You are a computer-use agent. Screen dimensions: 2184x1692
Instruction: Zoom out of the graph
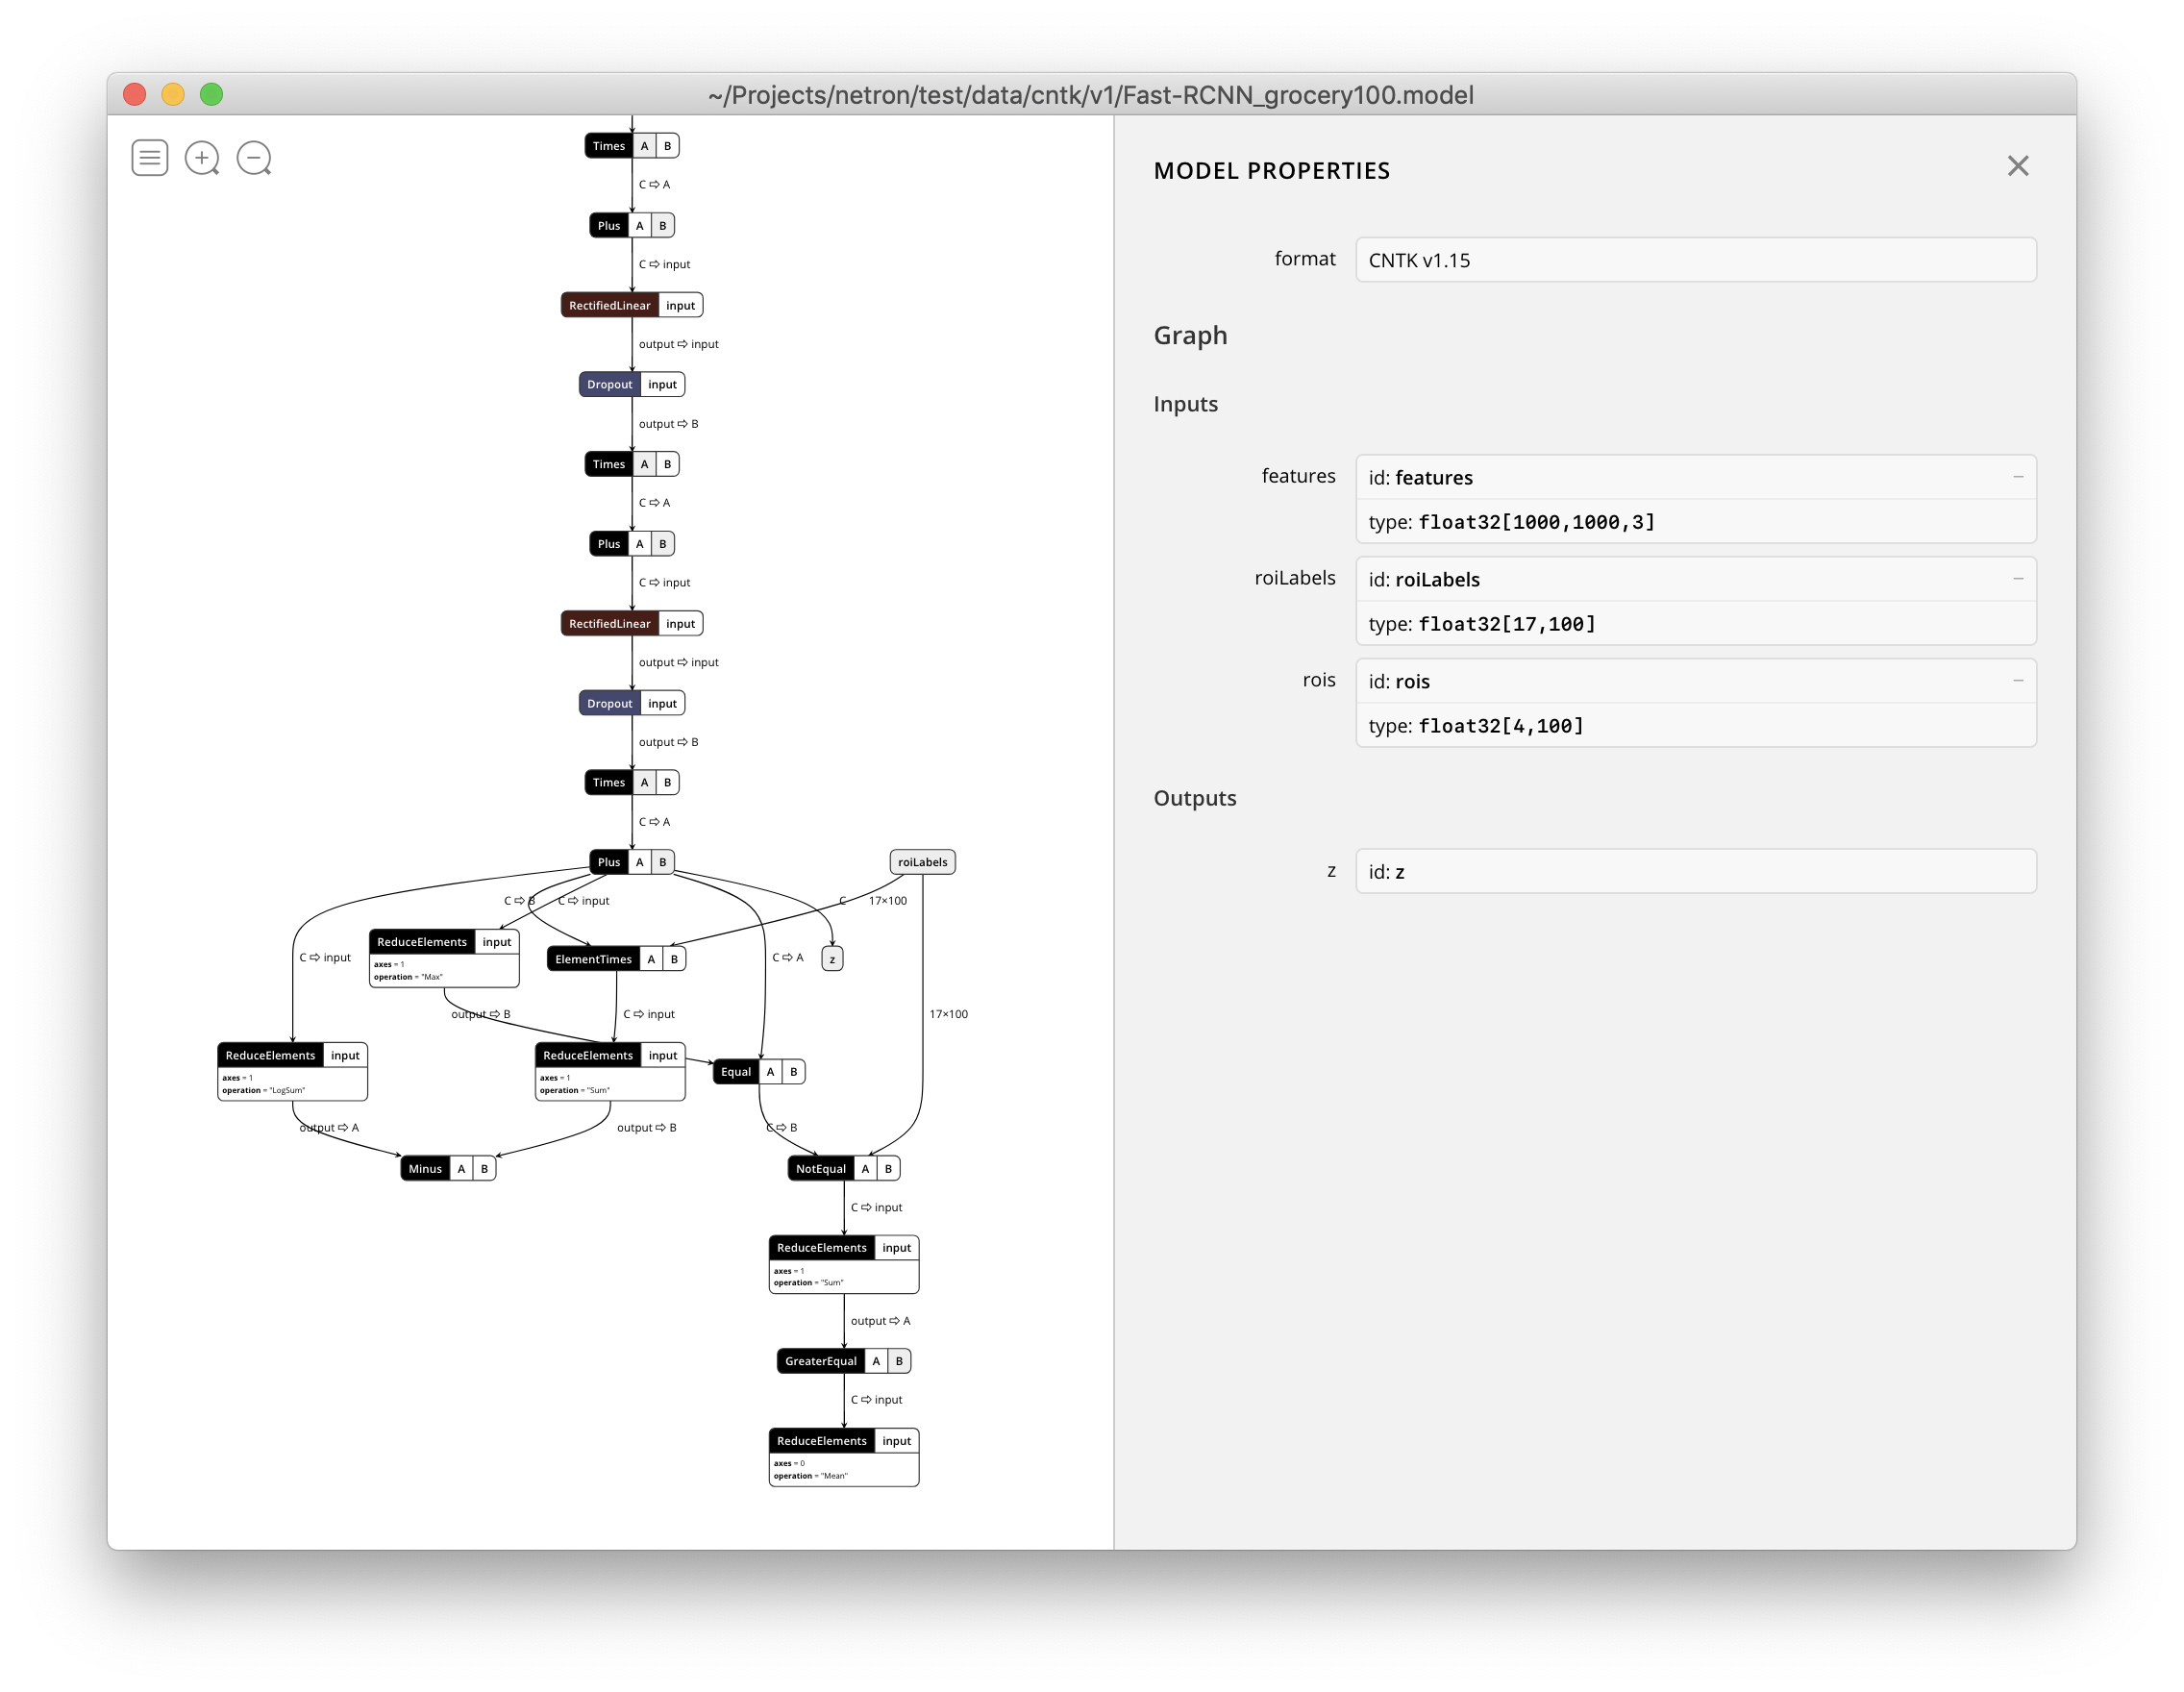(254, 158)
